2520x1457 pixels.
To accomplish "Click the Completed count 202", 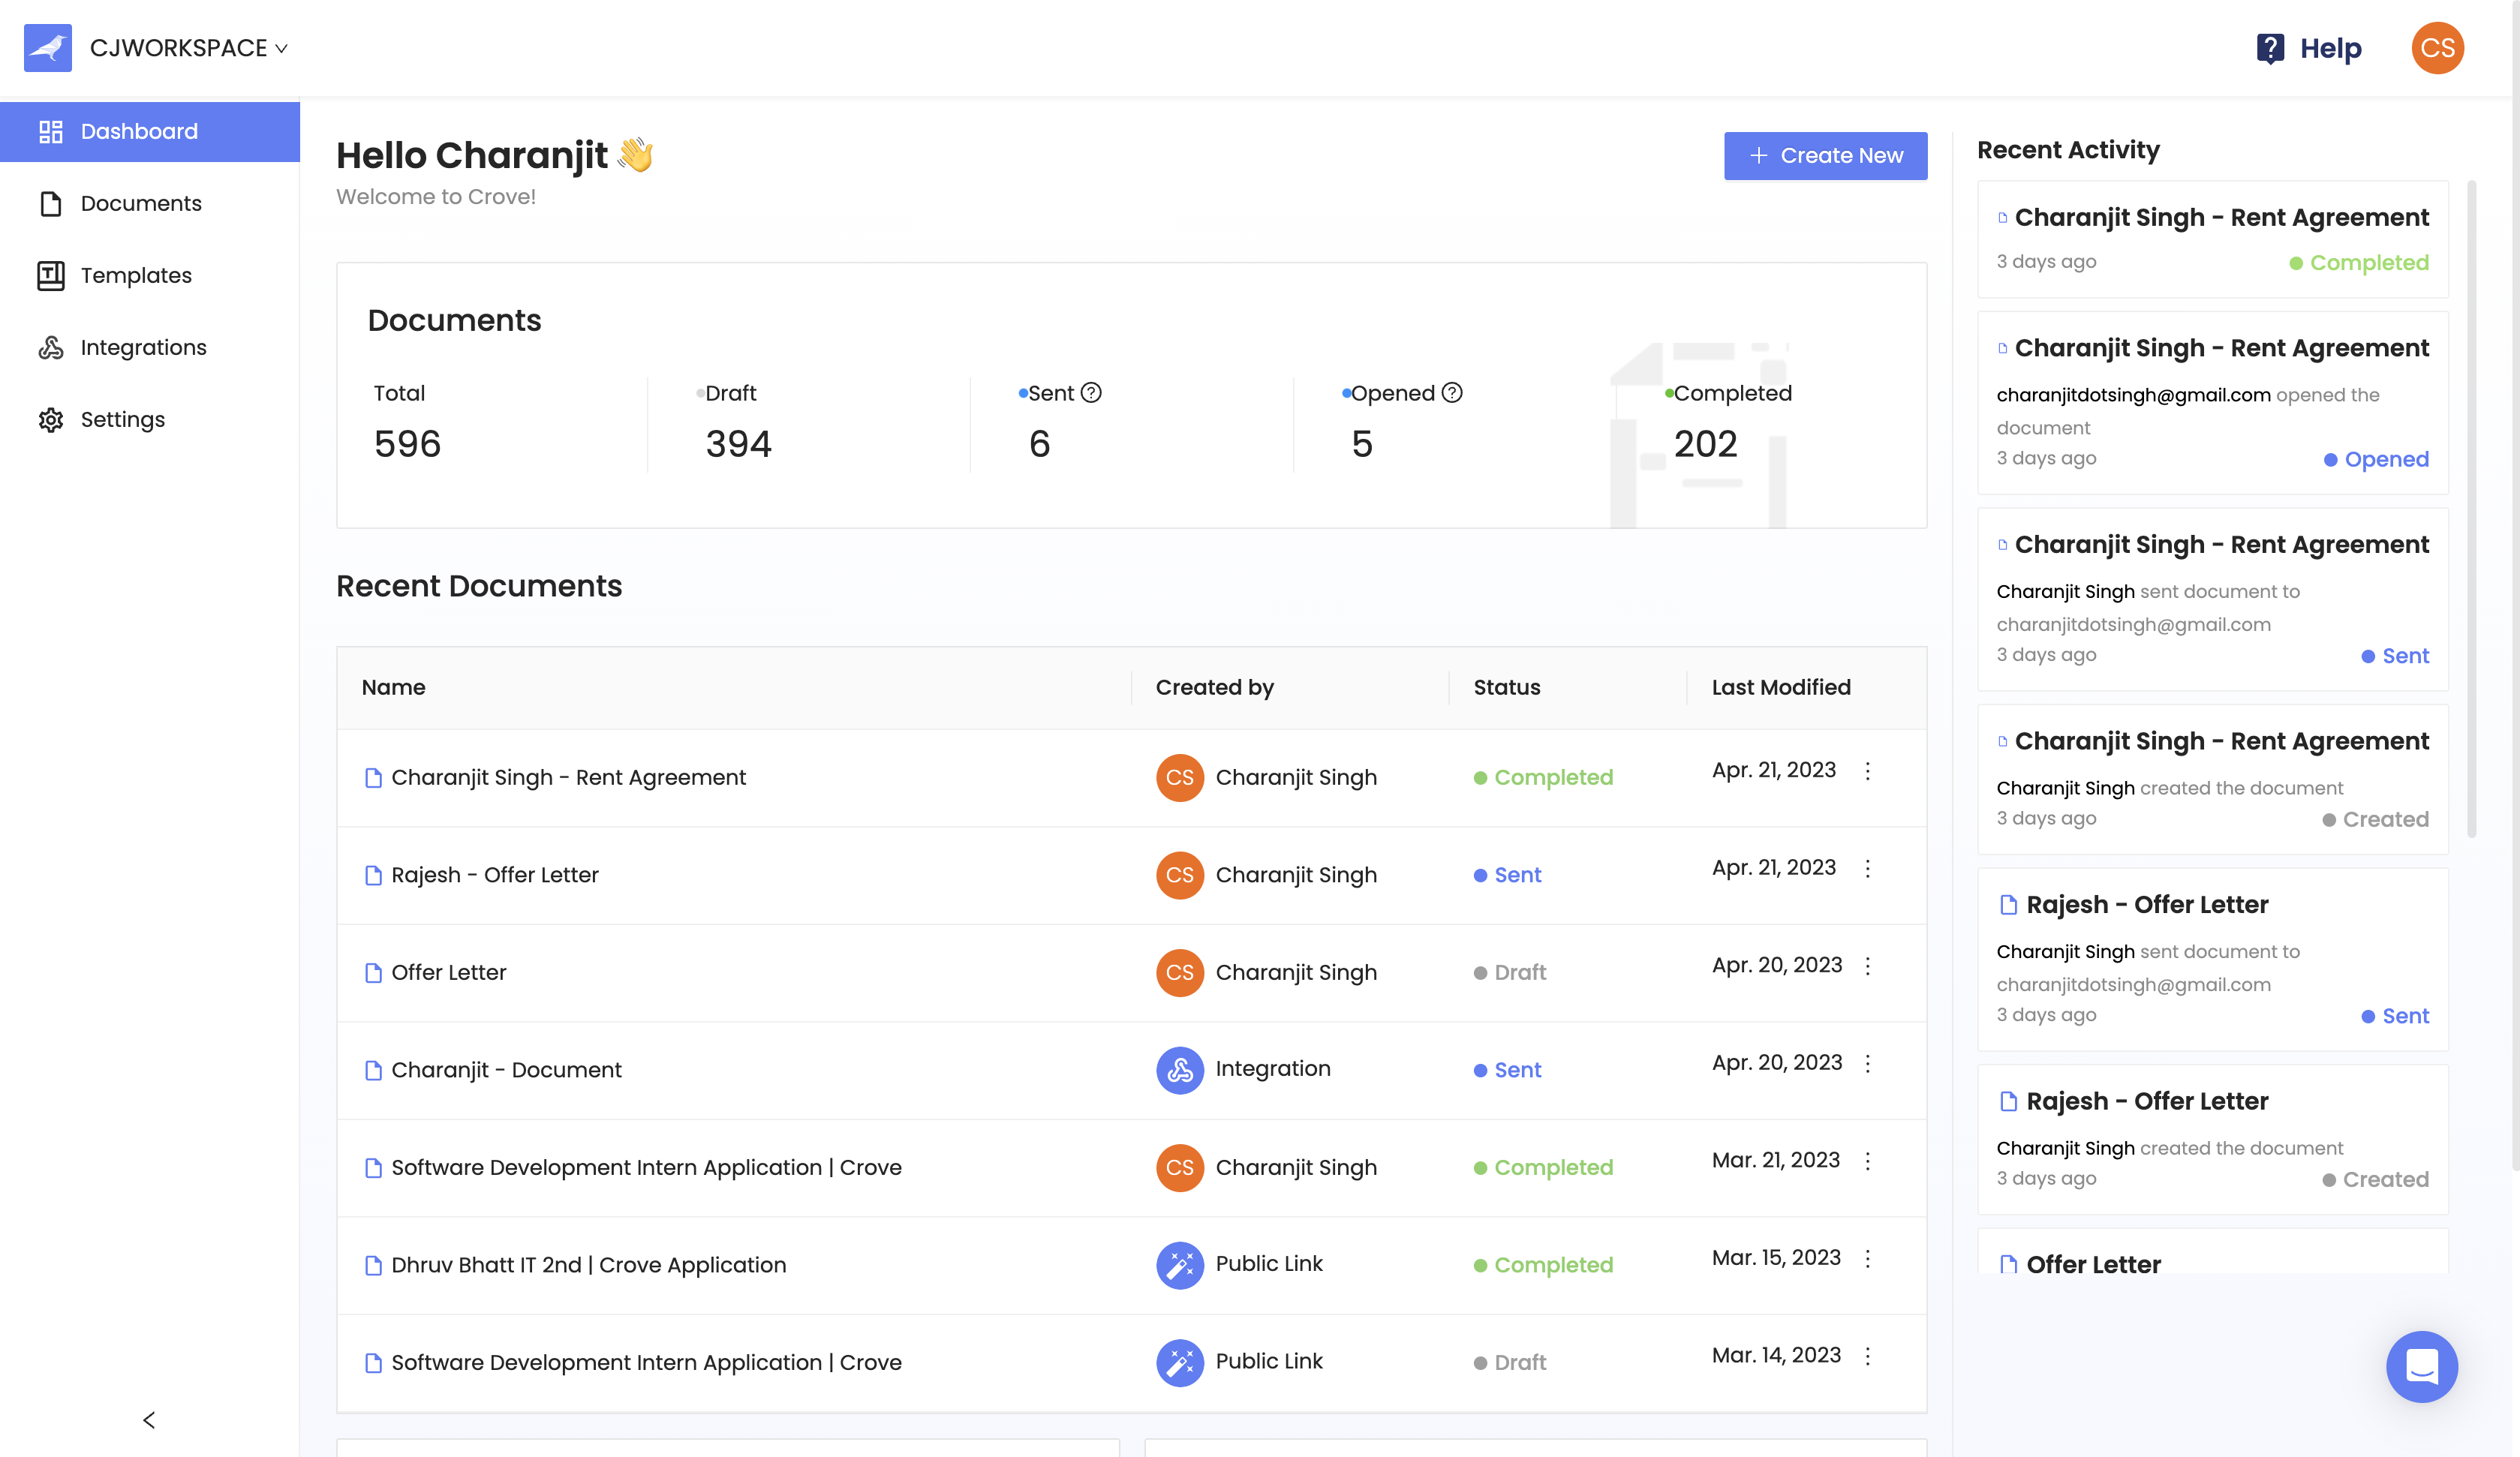I will 1705,443.
